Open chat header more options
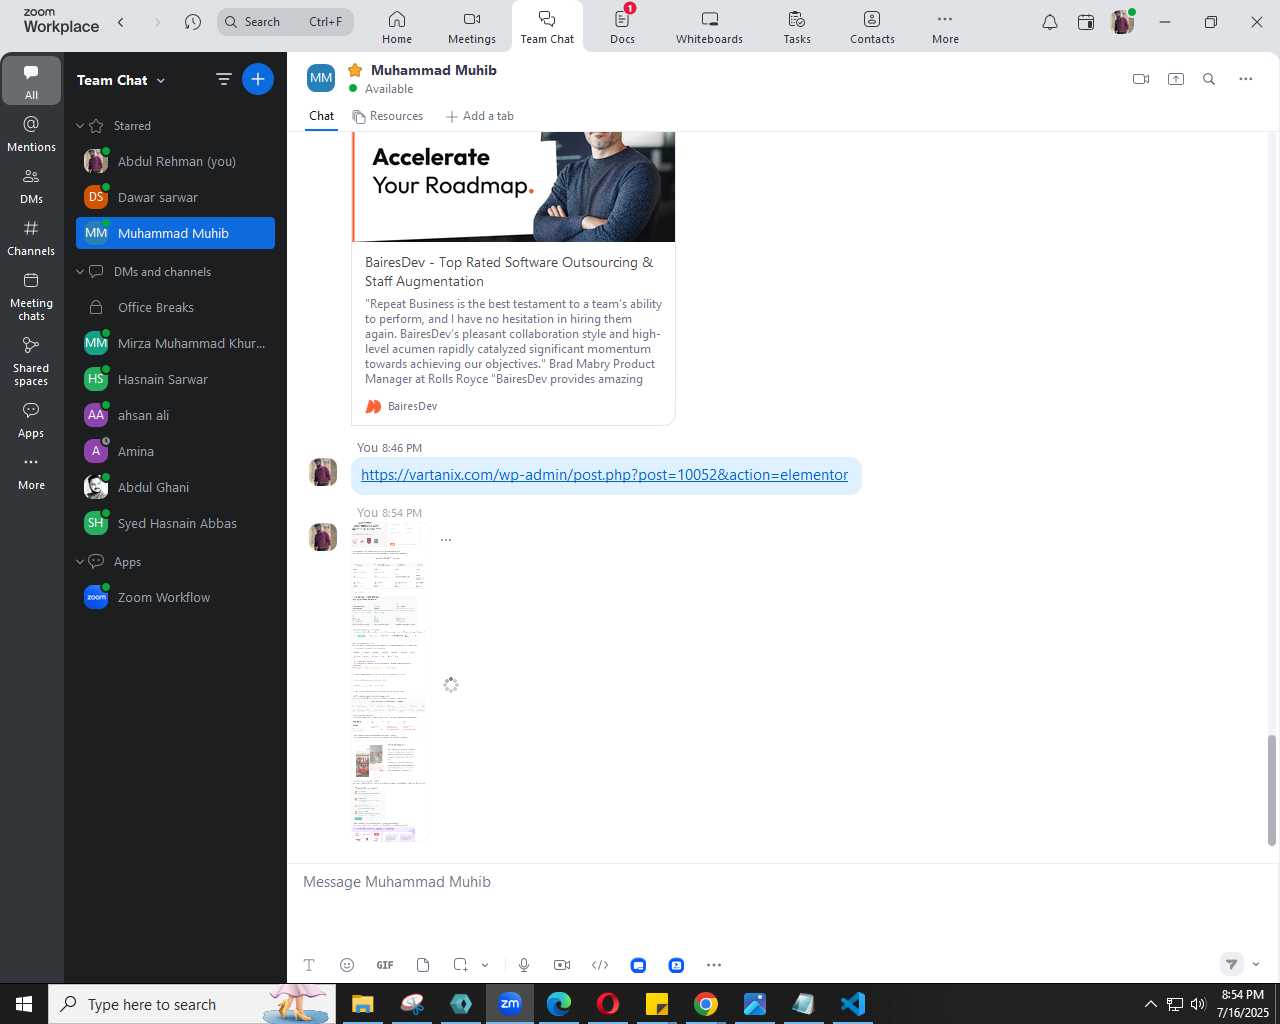1280x1024 pixels. (x=1246, y=79)
